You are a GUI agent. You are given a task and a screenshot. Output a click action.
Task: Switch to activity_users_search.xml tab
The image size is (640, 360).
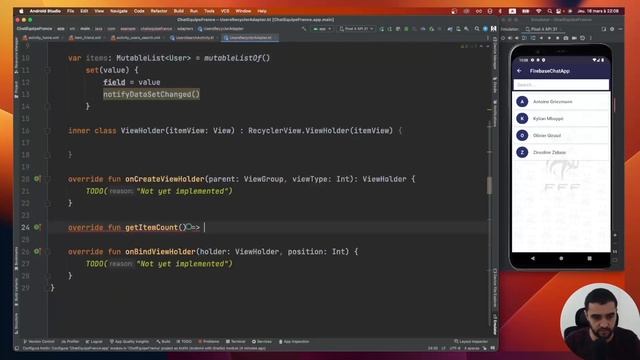point(137,38)
